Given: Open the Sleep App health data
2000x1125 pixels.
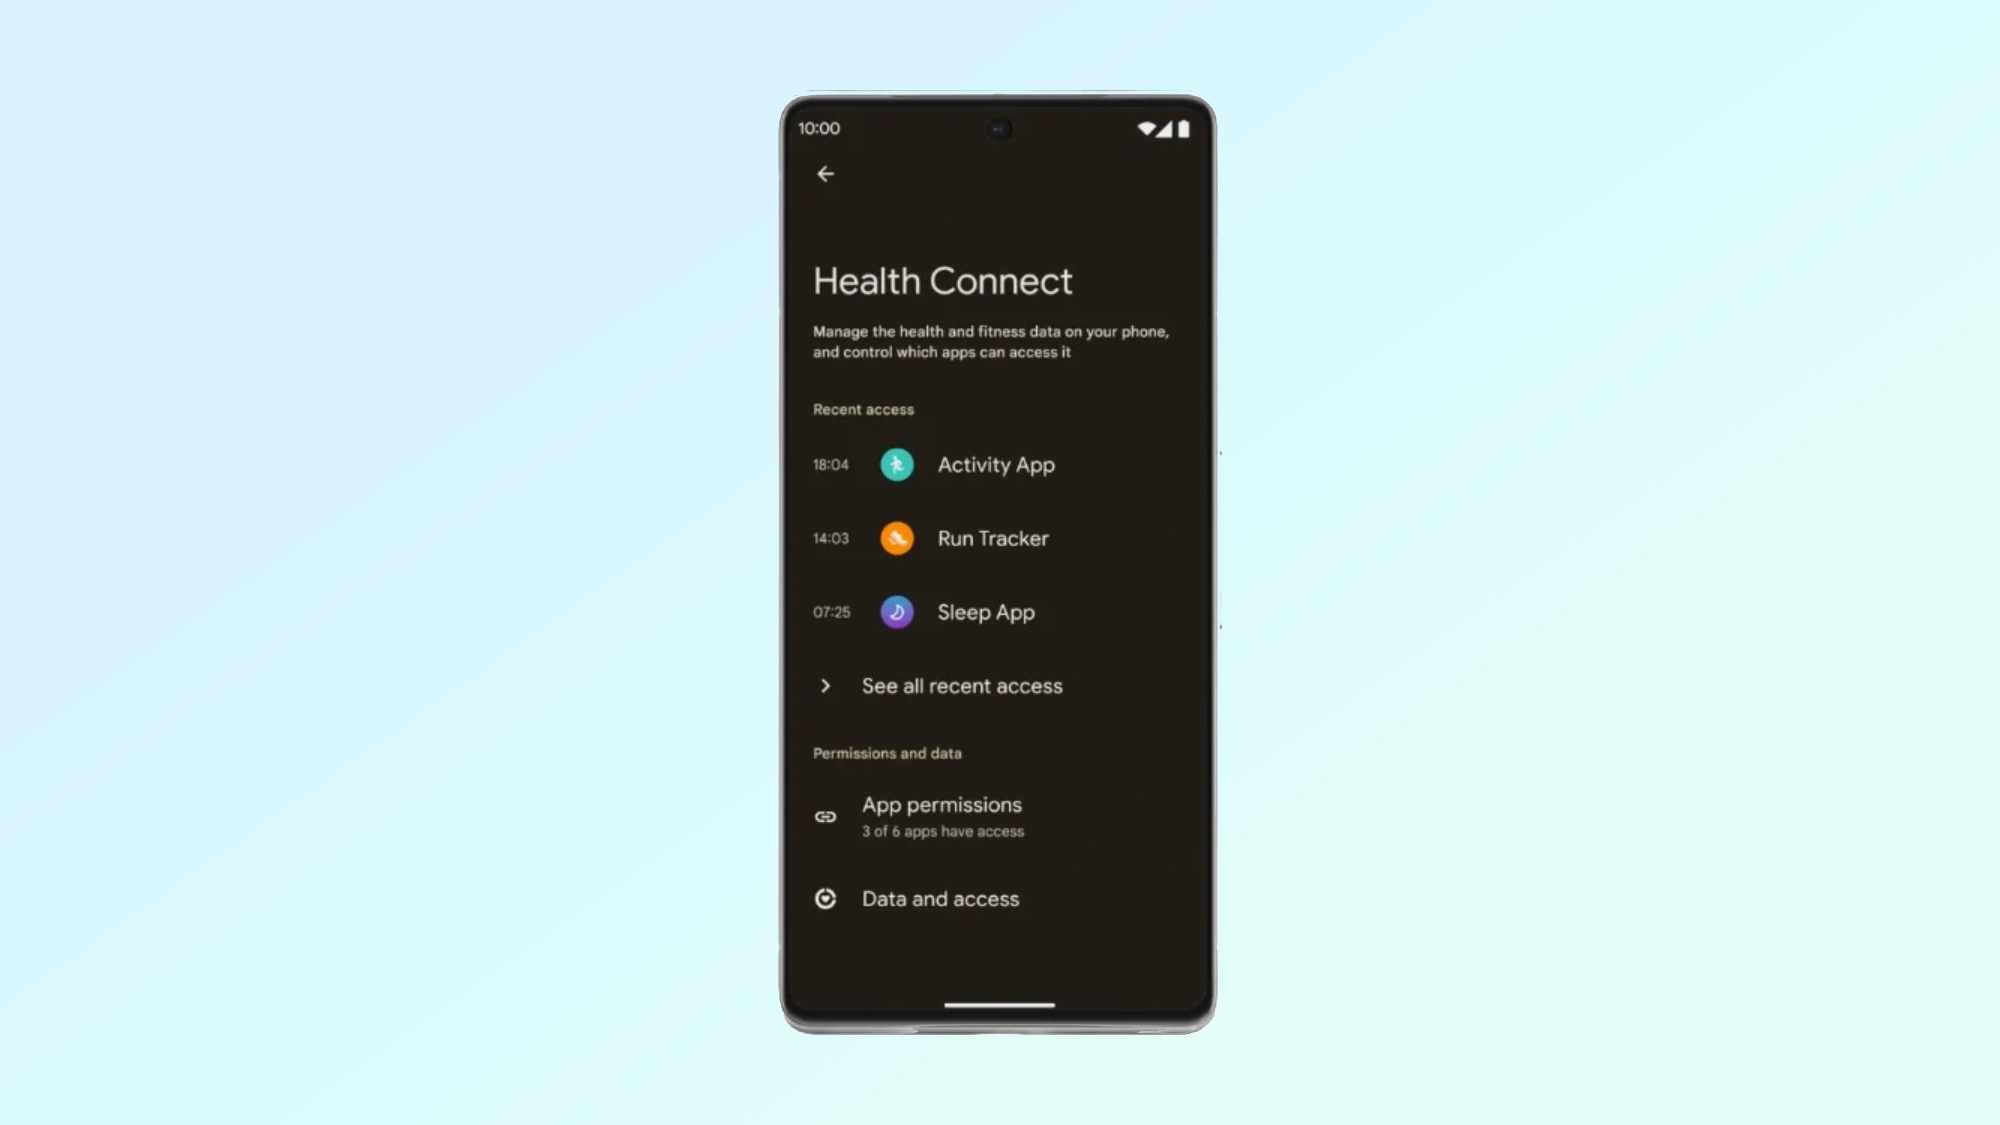Looking at the screenshot, I should point(986,611).
